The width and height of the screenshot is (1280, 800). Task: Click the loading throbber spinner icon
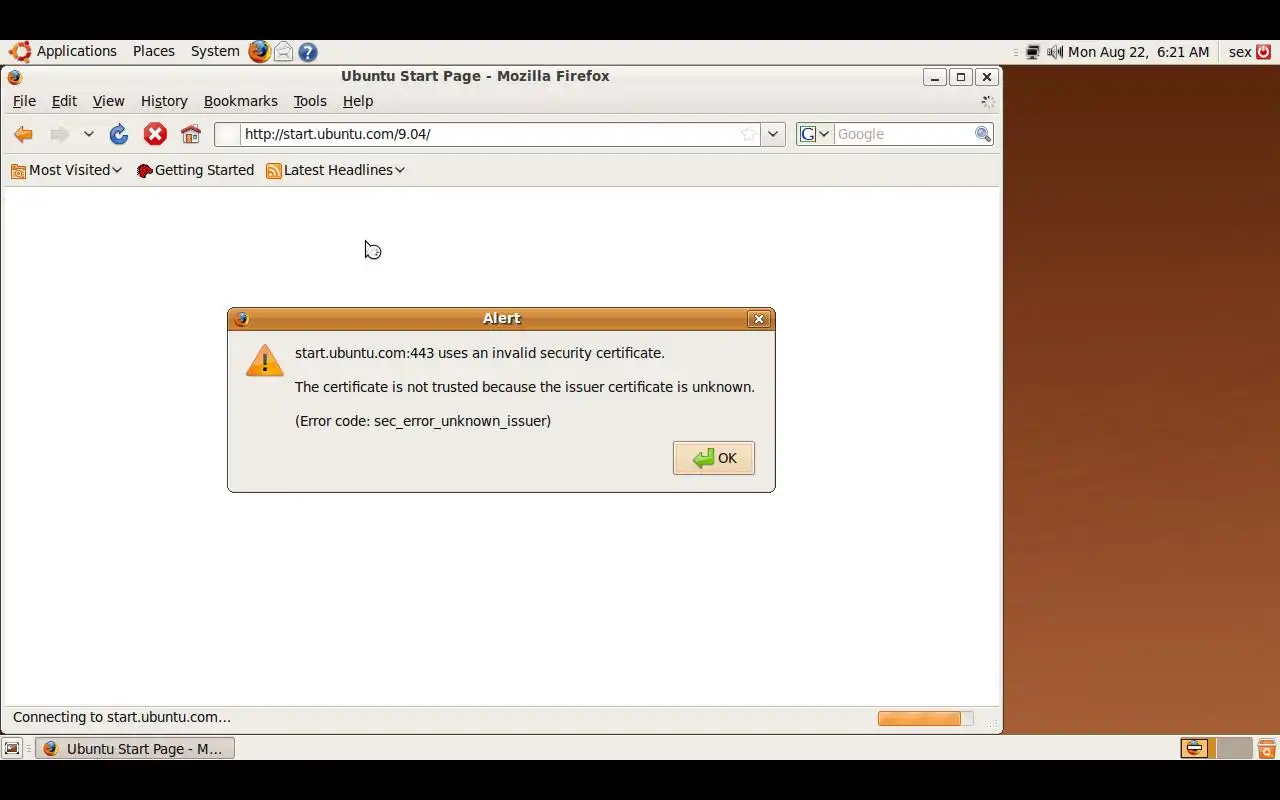pyautogui.click(x=988, y=102)
